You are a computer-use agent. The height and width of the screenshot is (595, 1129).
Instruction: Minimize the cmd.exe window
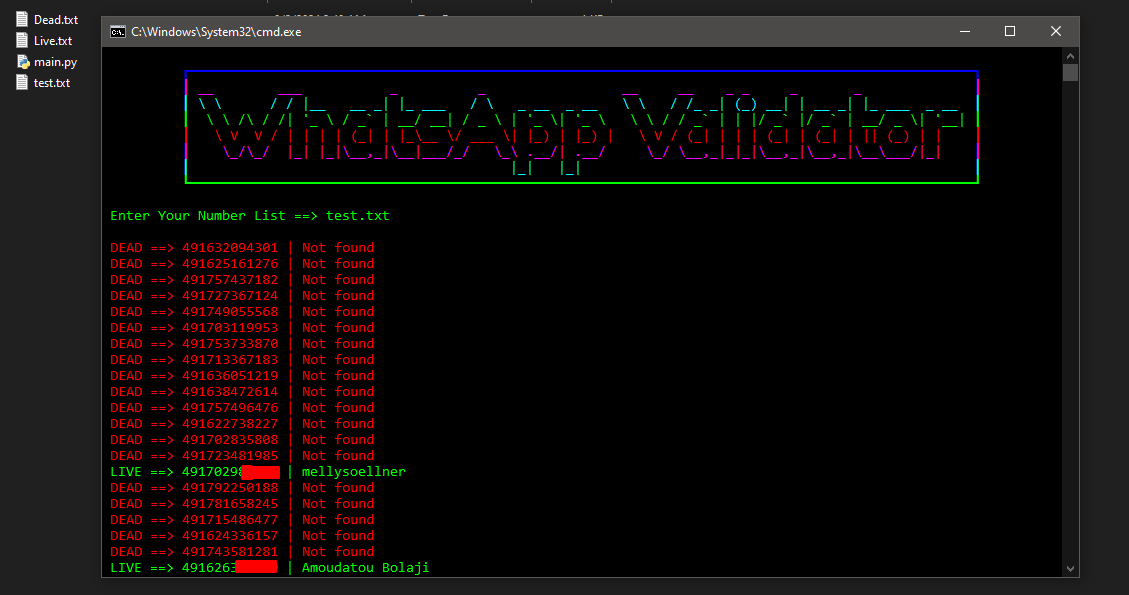(x=965, y=32)
